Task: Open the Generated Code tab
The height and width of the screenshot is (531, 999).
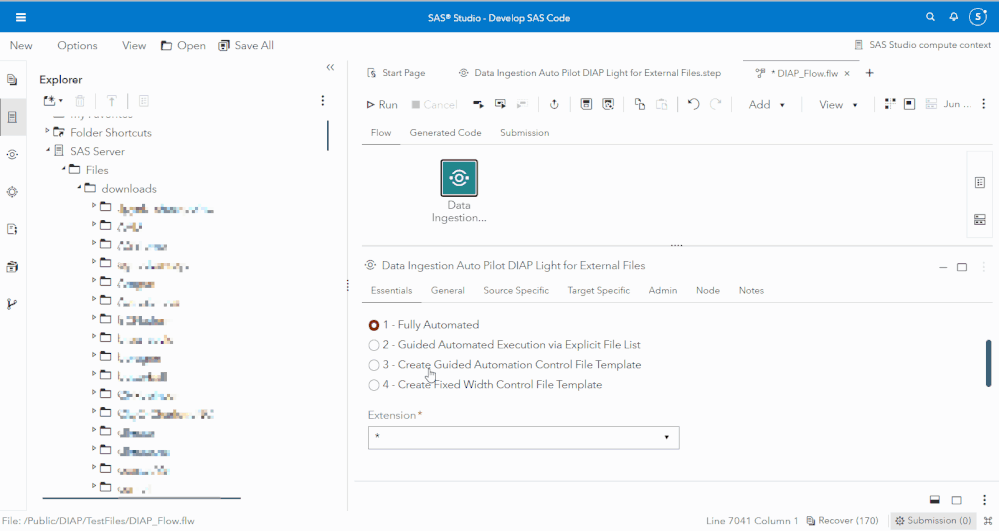Action: [x=445, y=133]
